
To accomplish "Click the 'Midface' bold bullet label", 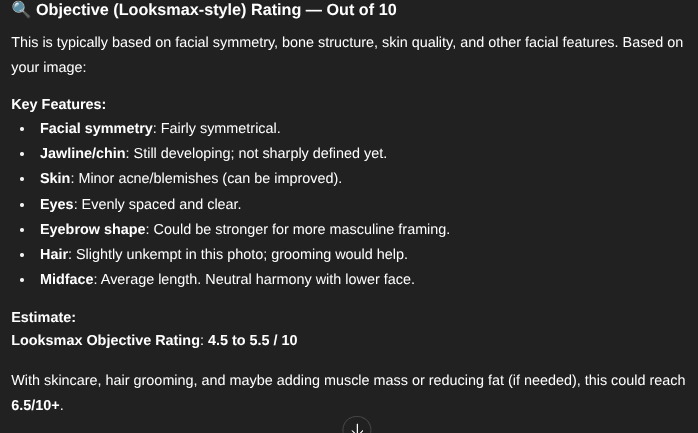I will click(67, 279).
